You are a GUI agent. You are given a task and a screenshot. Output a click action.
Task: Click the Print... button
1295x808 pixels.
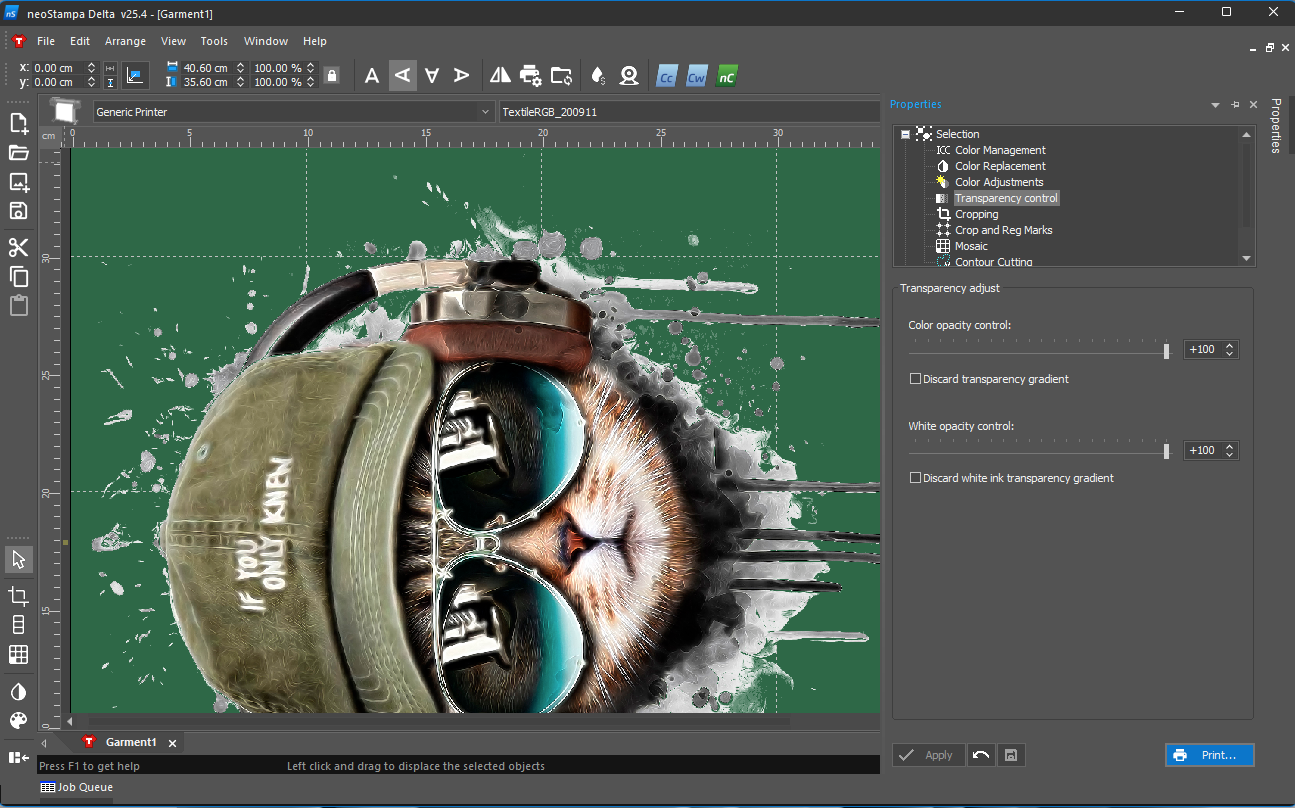(1209, 755)
